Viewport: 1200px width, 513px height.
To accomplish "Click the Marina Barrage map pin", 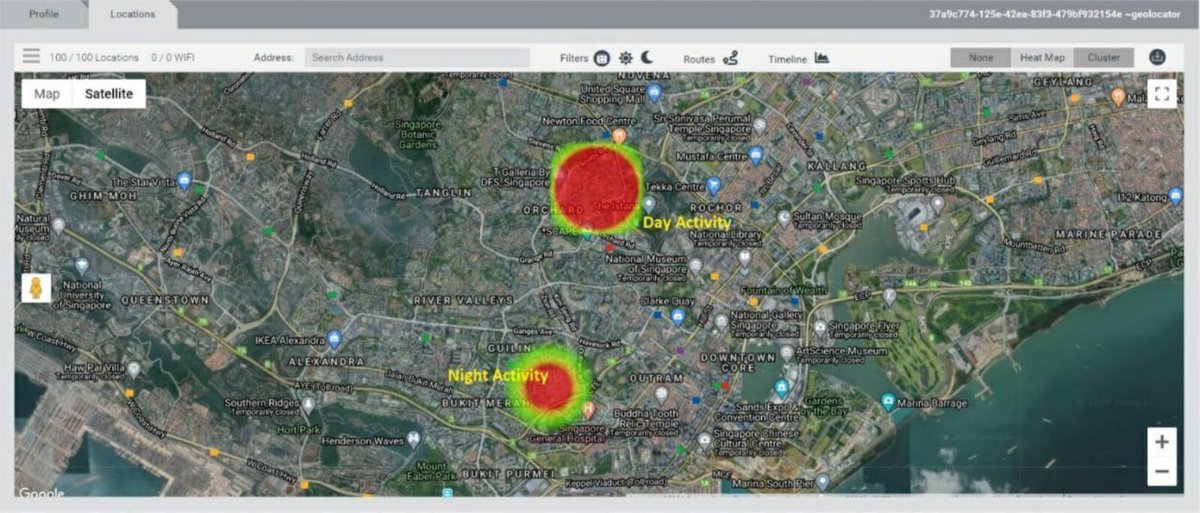I will pos(888,402).
